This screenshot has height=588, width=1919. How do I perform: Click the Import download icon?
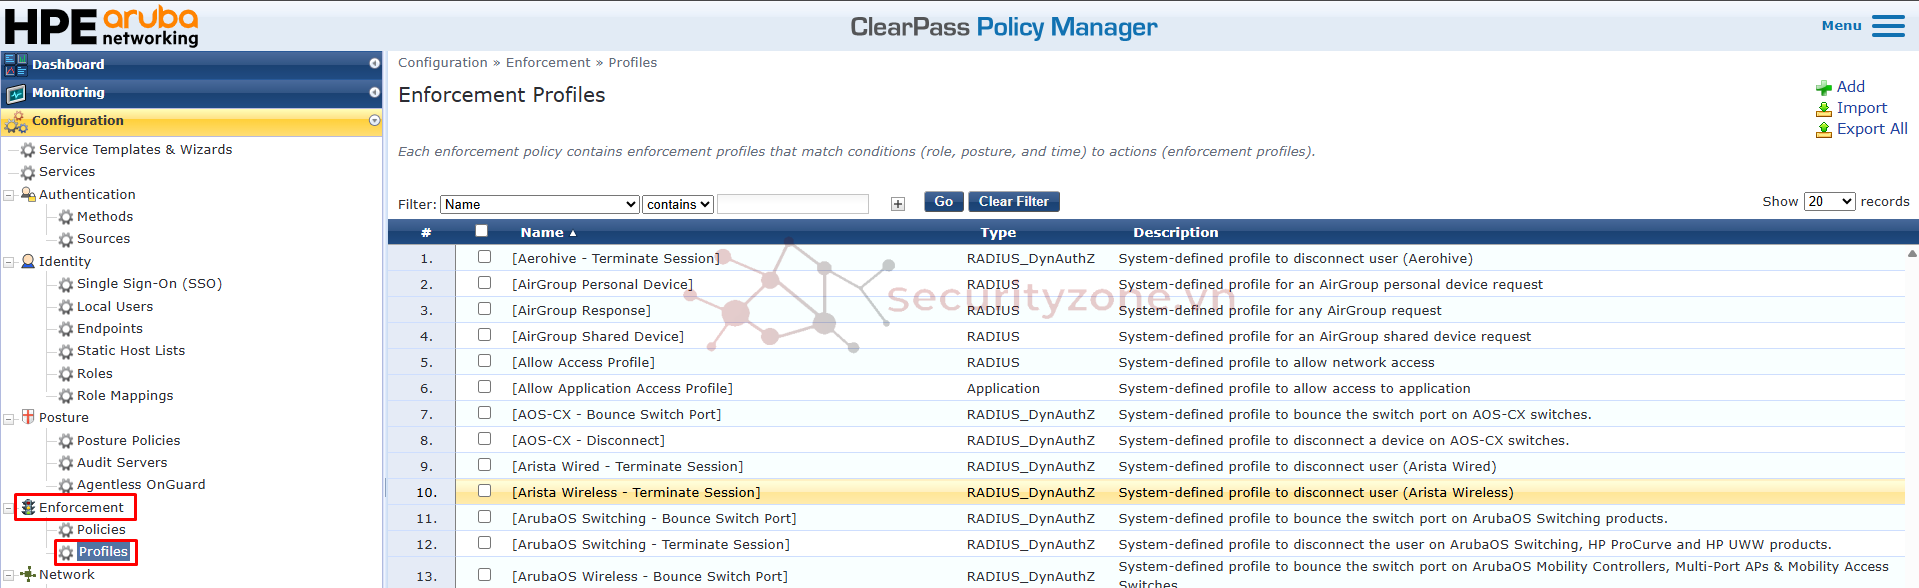(1824, 109)
